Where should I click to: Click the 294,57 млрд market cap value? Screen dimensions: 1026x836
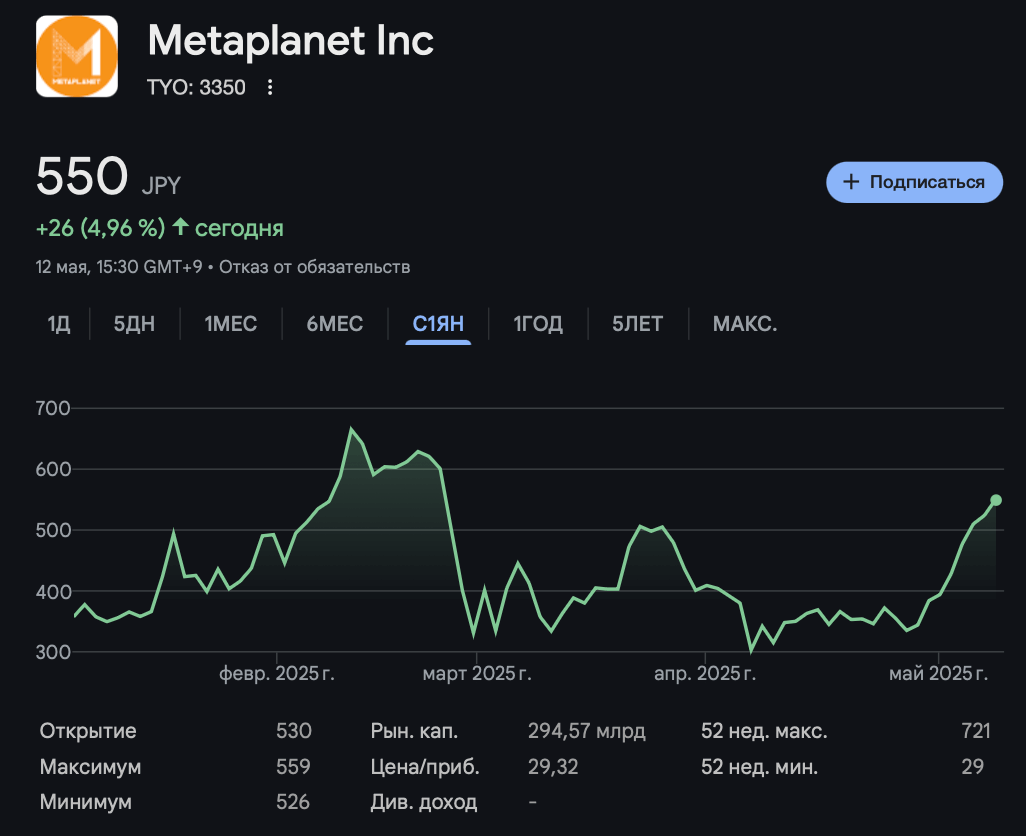click(x=587, y=731)
